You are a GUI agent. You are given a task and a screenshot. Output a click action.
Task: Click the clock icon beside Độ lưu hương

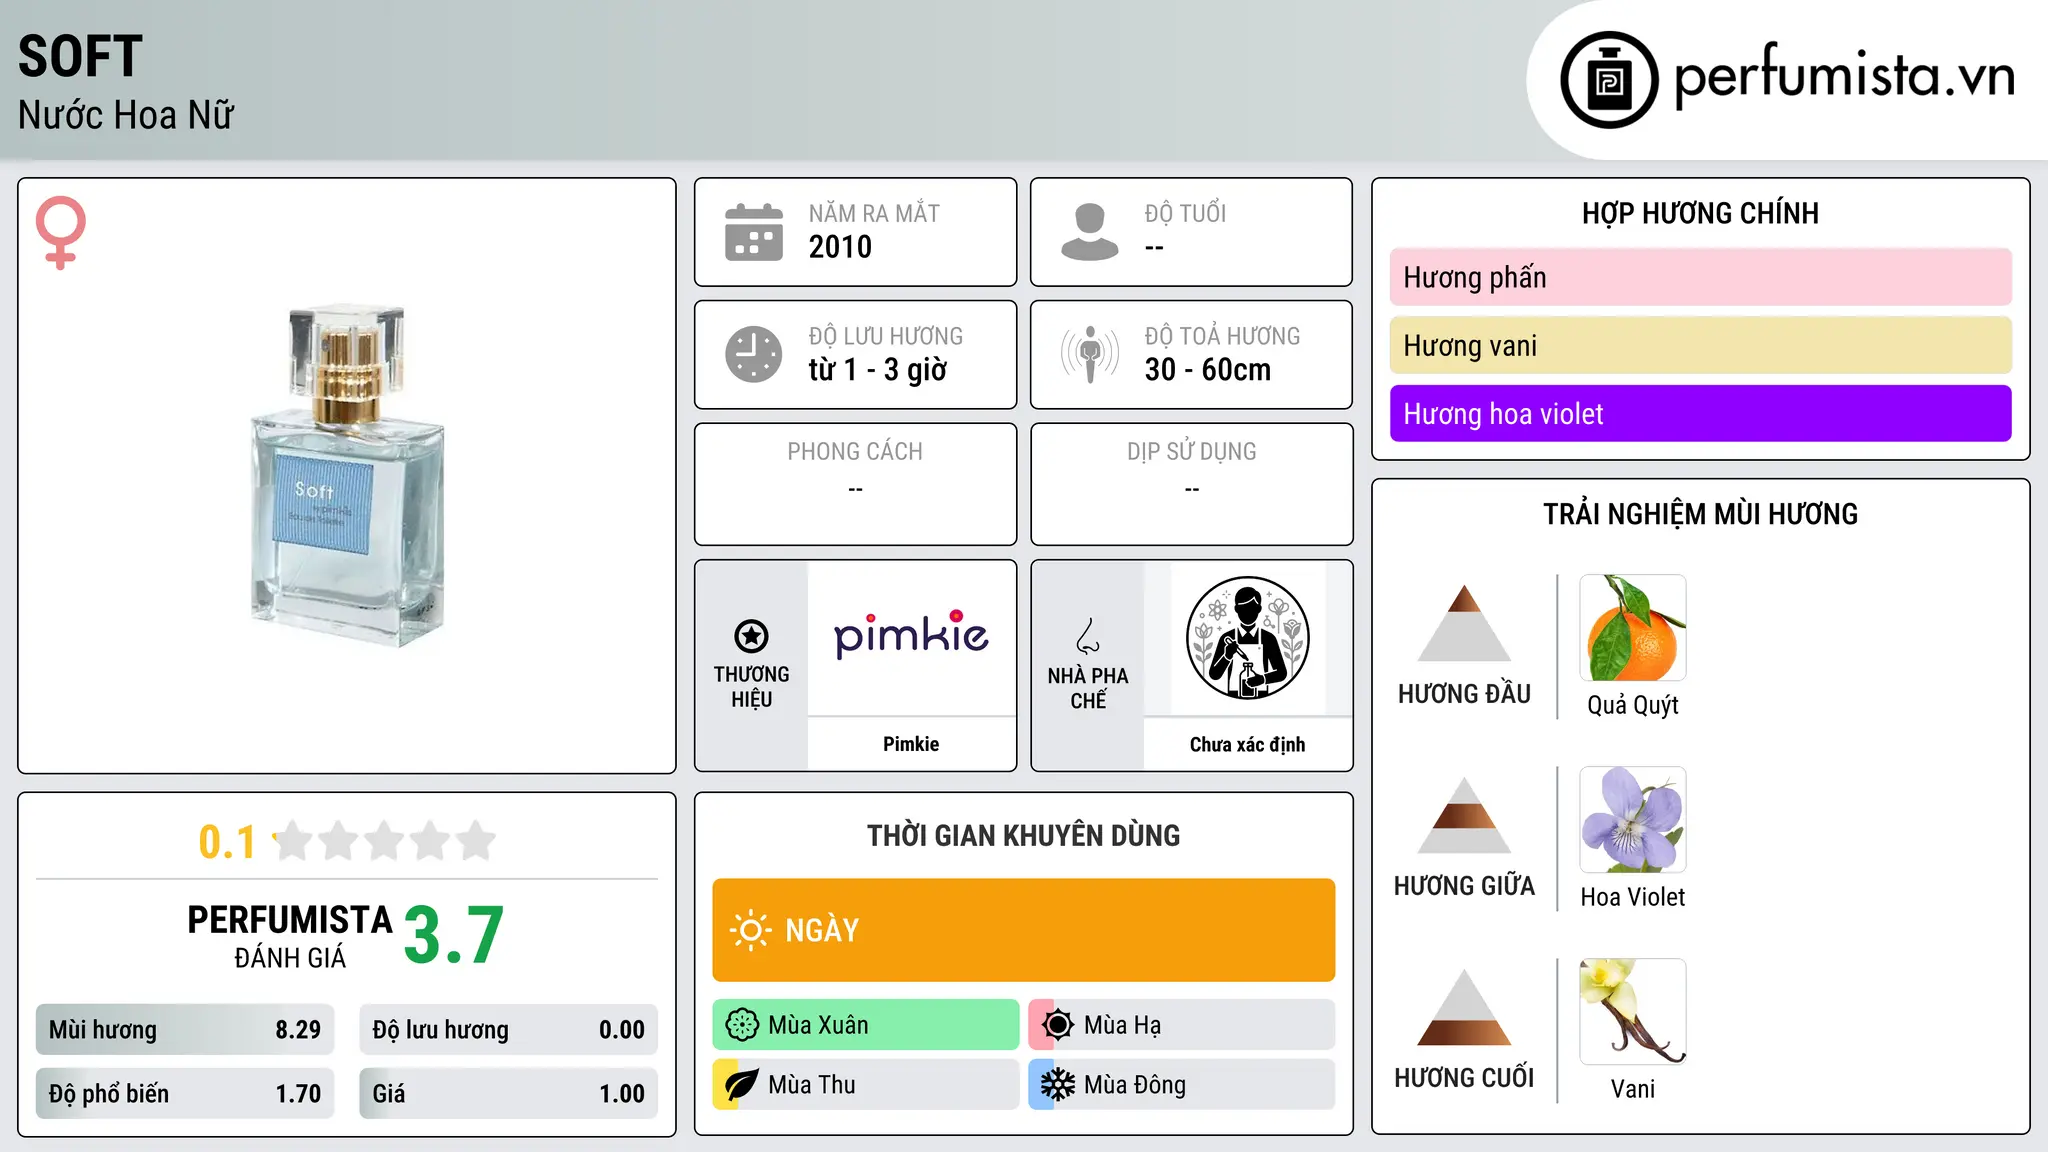(754, 354)
